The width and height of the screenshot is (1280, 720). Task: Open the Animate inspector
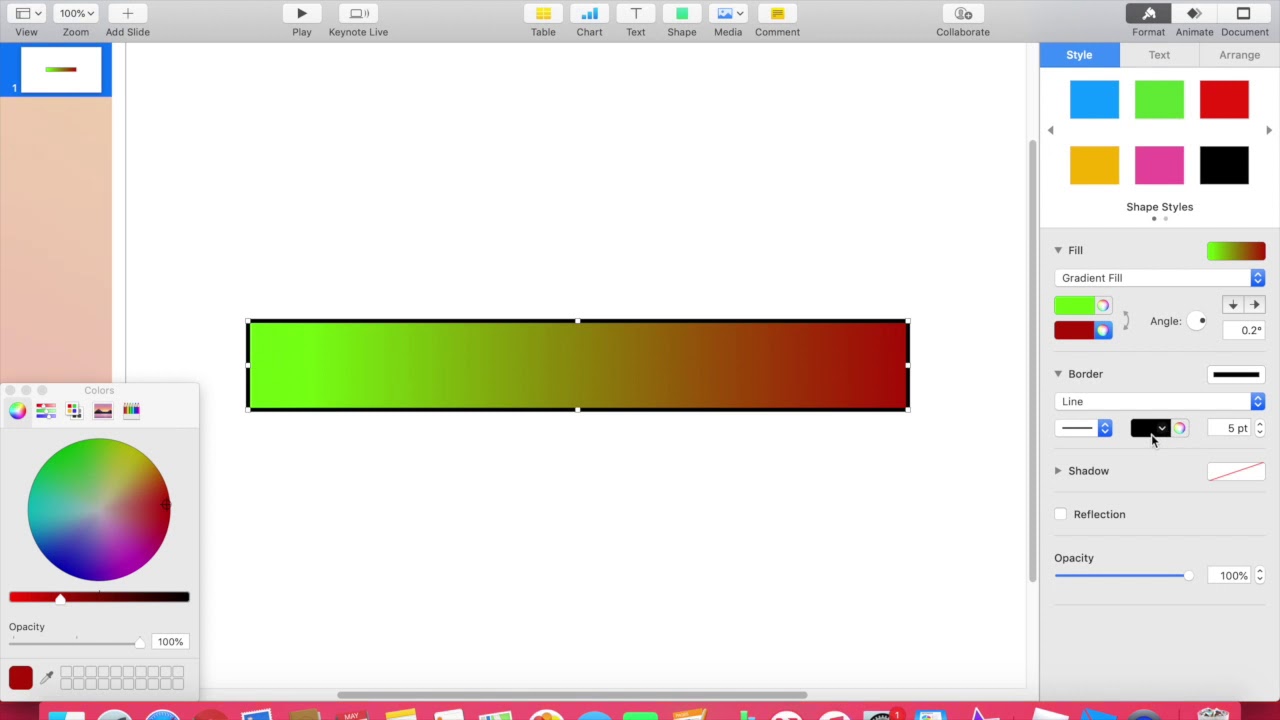(x=1194, y=13)
